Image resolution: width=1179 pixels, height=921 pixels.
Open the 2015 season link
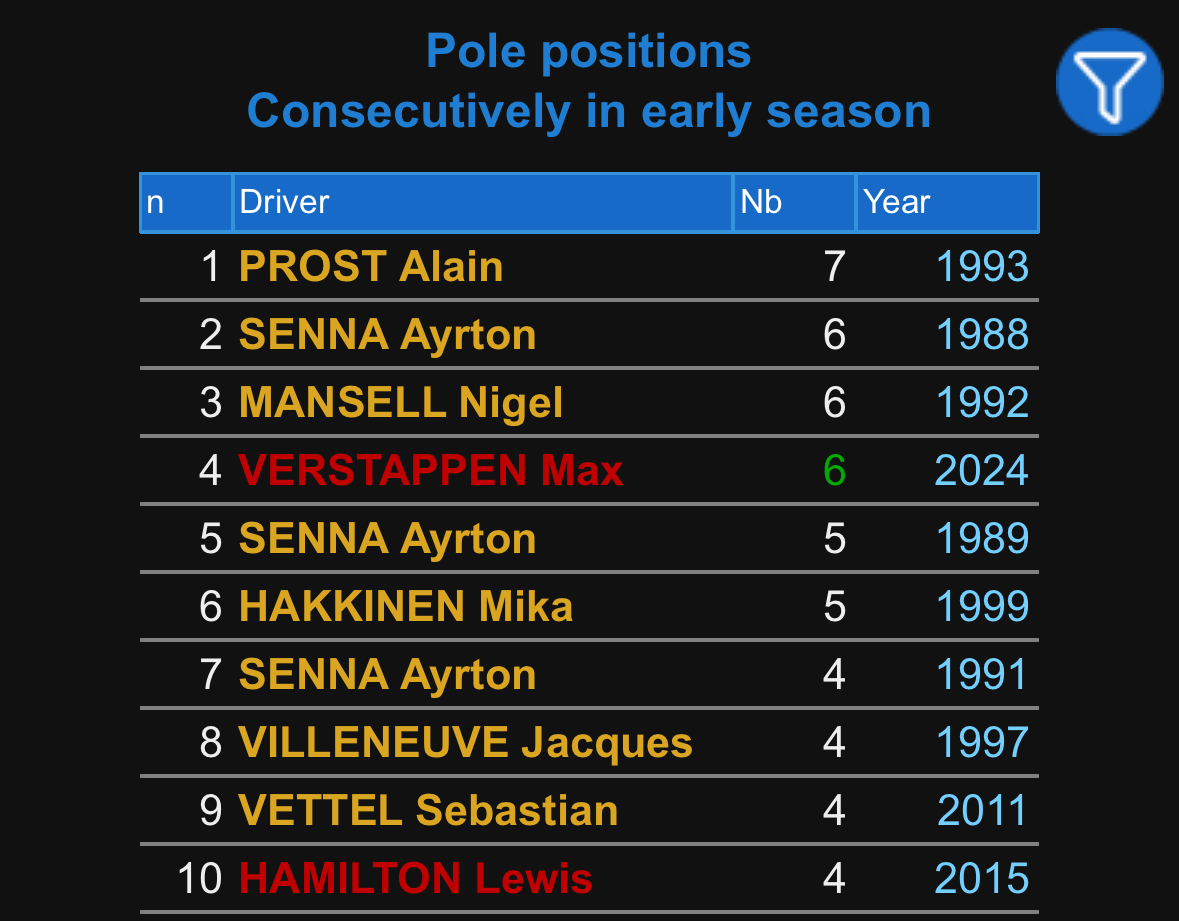tap(981, 879)
